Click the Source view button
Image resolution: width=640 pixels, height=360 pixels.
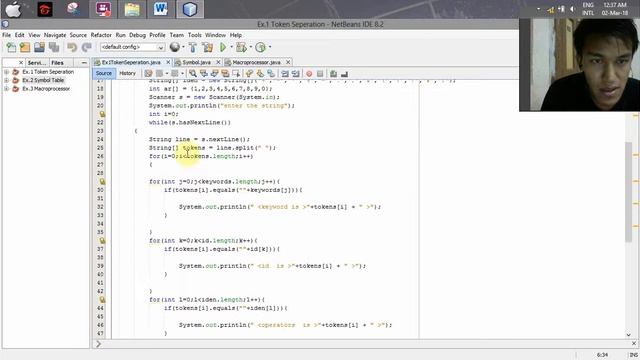coord(104,73)
